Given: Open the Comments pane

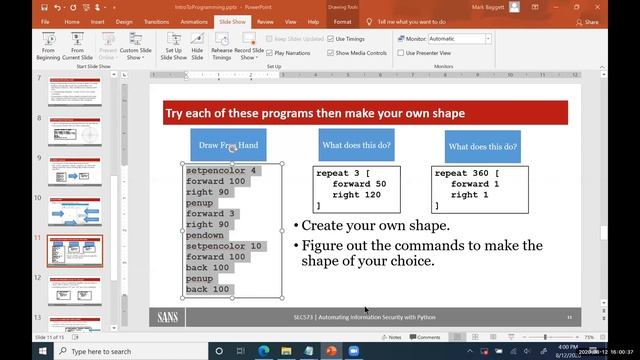Looking at the screenshot, I should point(425,337).
